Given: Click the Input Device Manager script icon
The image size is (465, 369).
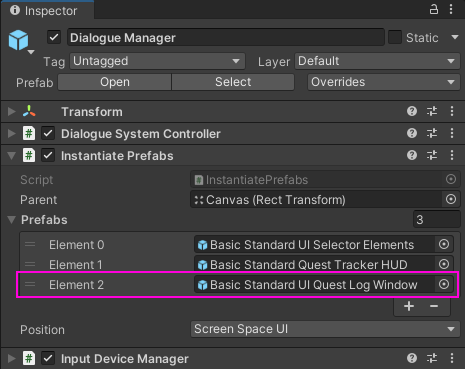Looking at the screenshot, I should pyautogui.click(x=29, y=358).
